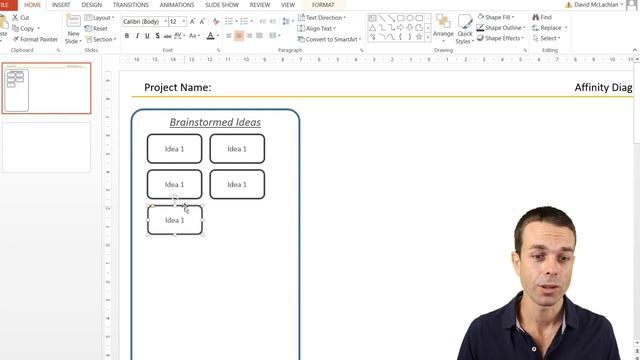Click the Find button
This screenshot has width=640, height=360.
542,17
